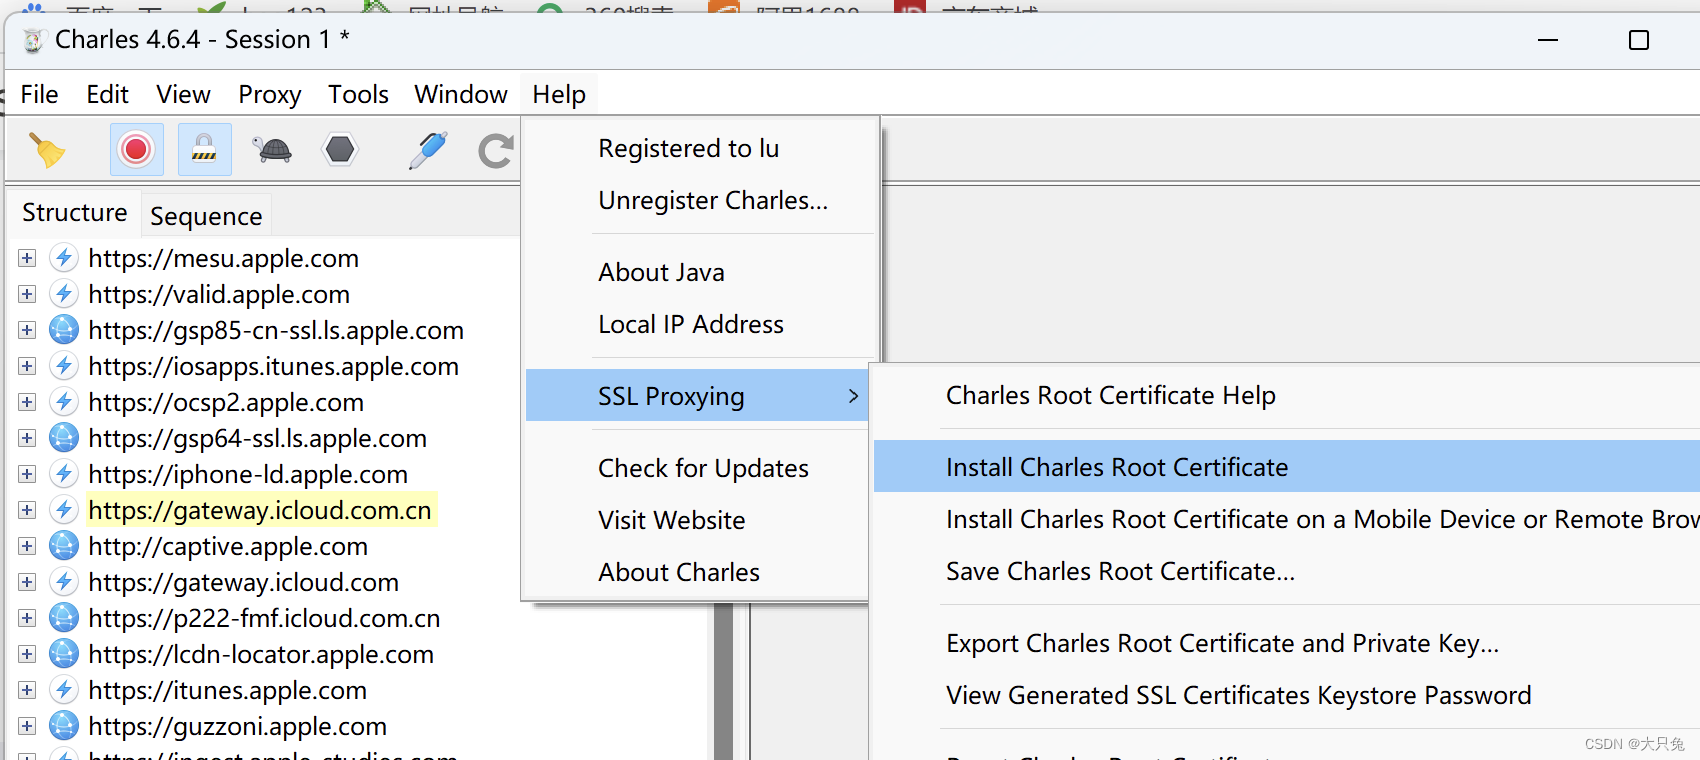Screen dimensions: 1700x760
Task: Click lightning icon beside itunes.apple.com
Action: 64,690
